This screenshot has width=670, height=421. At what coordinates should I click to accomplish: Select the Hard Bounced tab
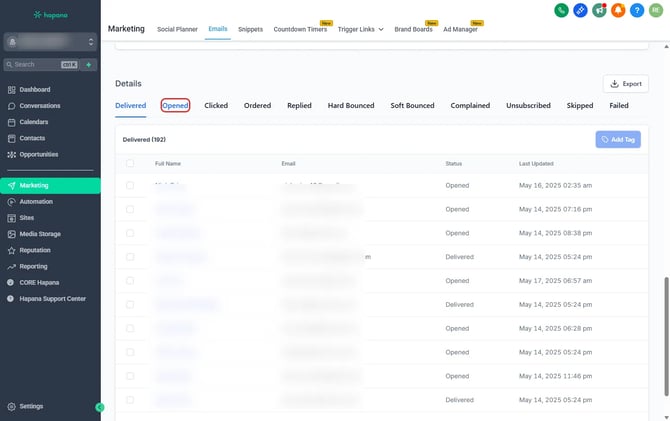(x=350, y=105)
